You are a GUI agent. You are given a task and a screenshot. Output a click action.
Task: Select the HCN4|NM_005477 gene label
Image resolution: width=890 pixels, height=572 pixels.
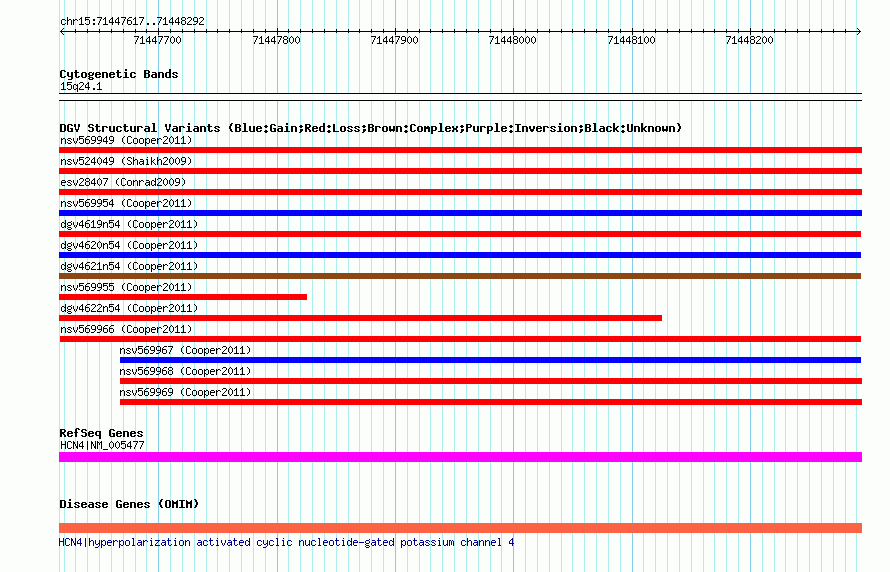102,445
